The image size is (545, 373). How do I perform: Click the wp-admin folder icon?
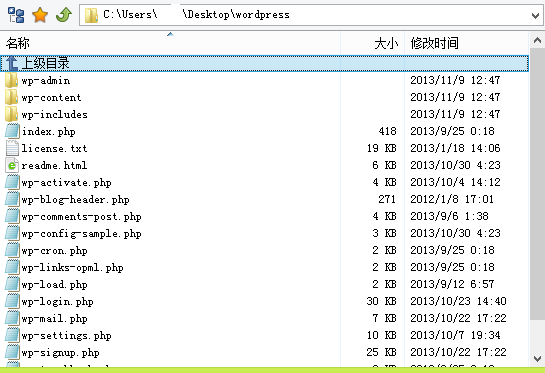click(11, 80)
